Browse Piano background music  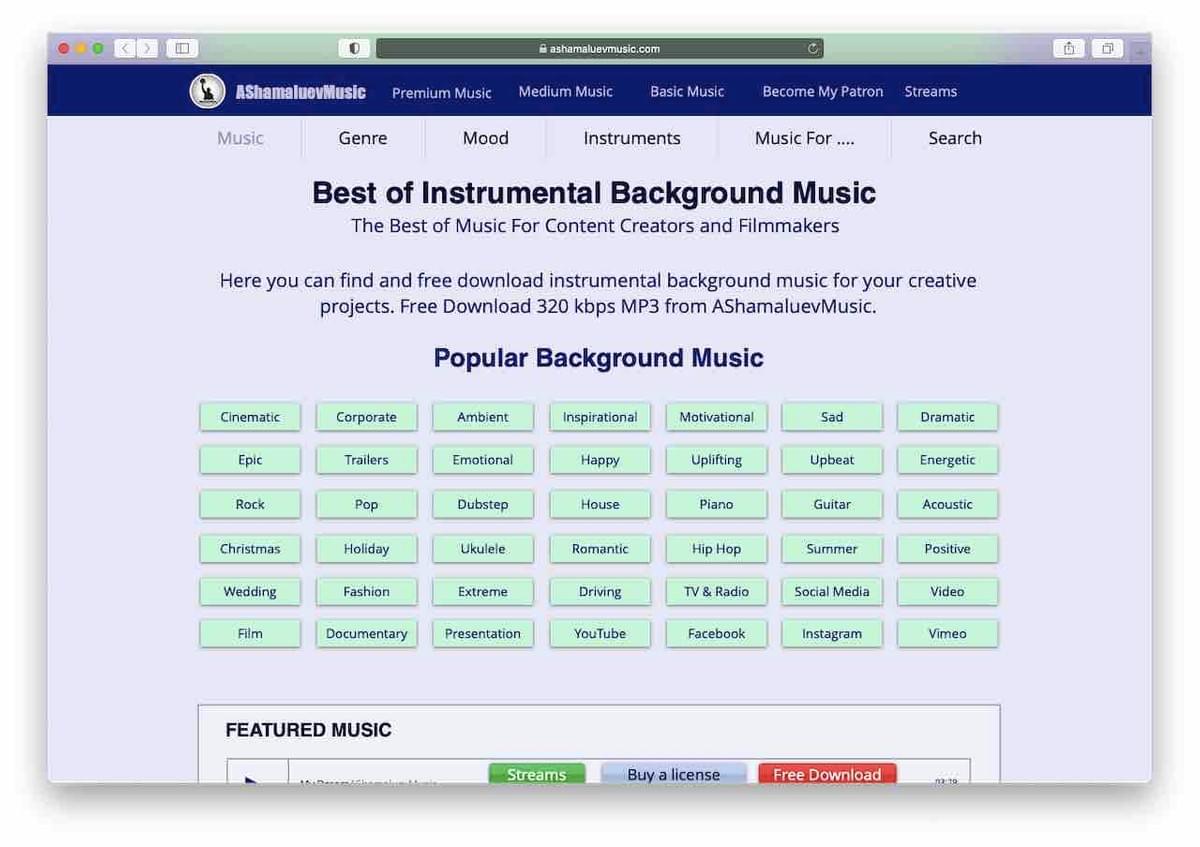[x=716, y=504]
